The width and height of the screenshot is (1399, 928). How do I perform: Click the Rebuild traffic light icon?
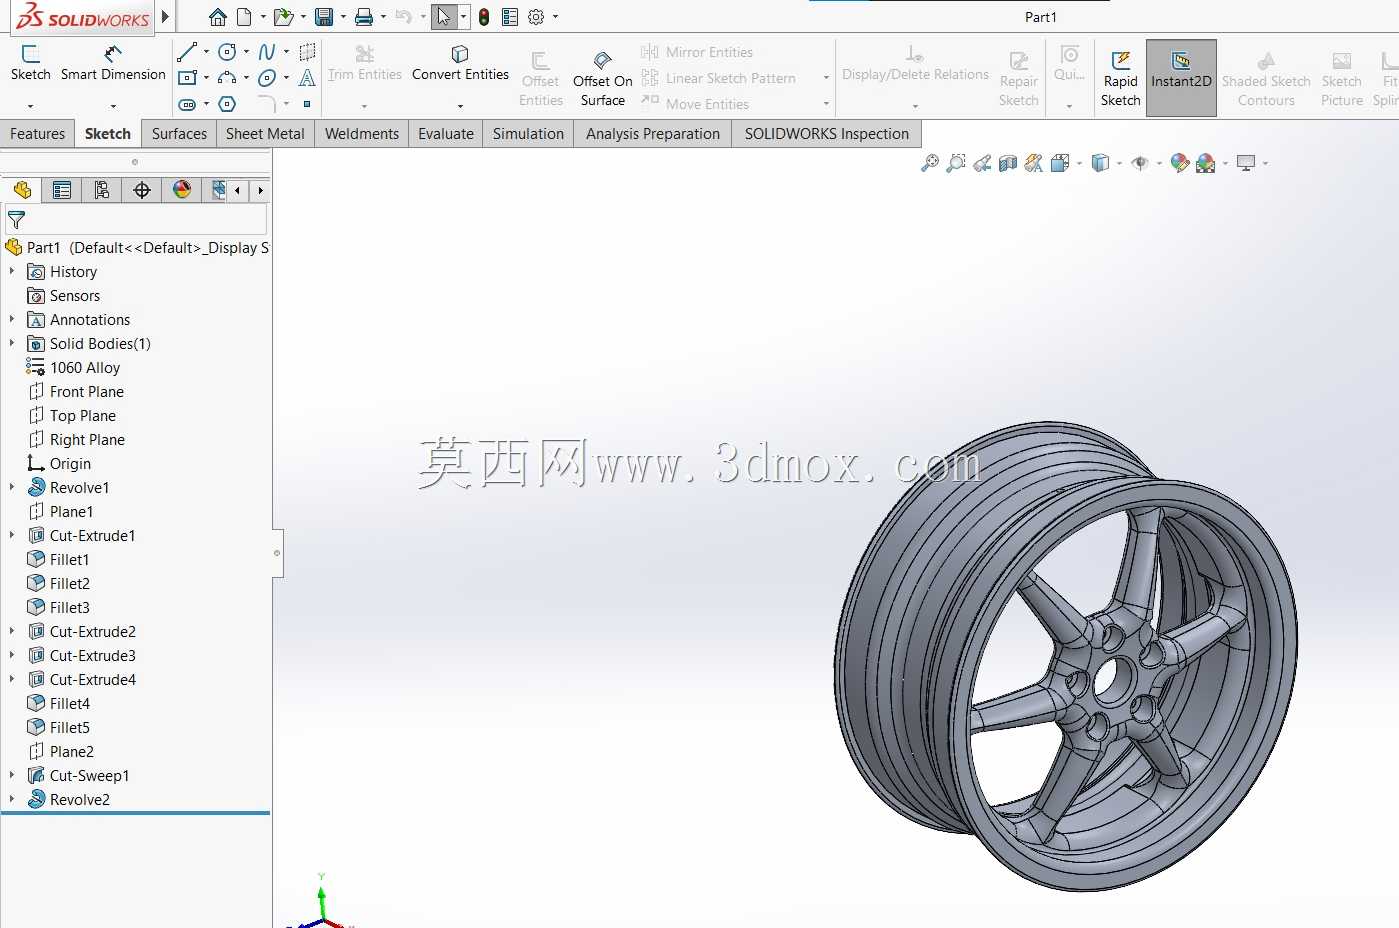(484, 17)
